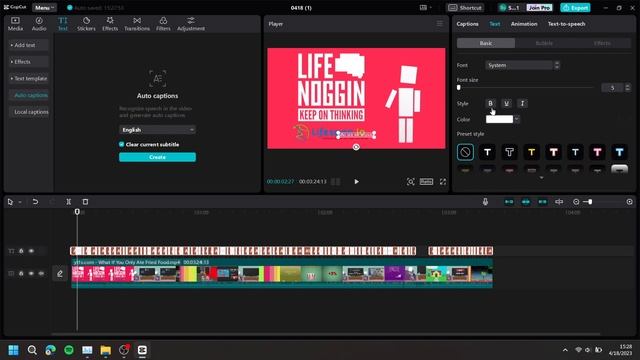Click the Create captions button
The width and height of the screenshot is (640, 360).
pyautogui.click(x=158, y=157)
